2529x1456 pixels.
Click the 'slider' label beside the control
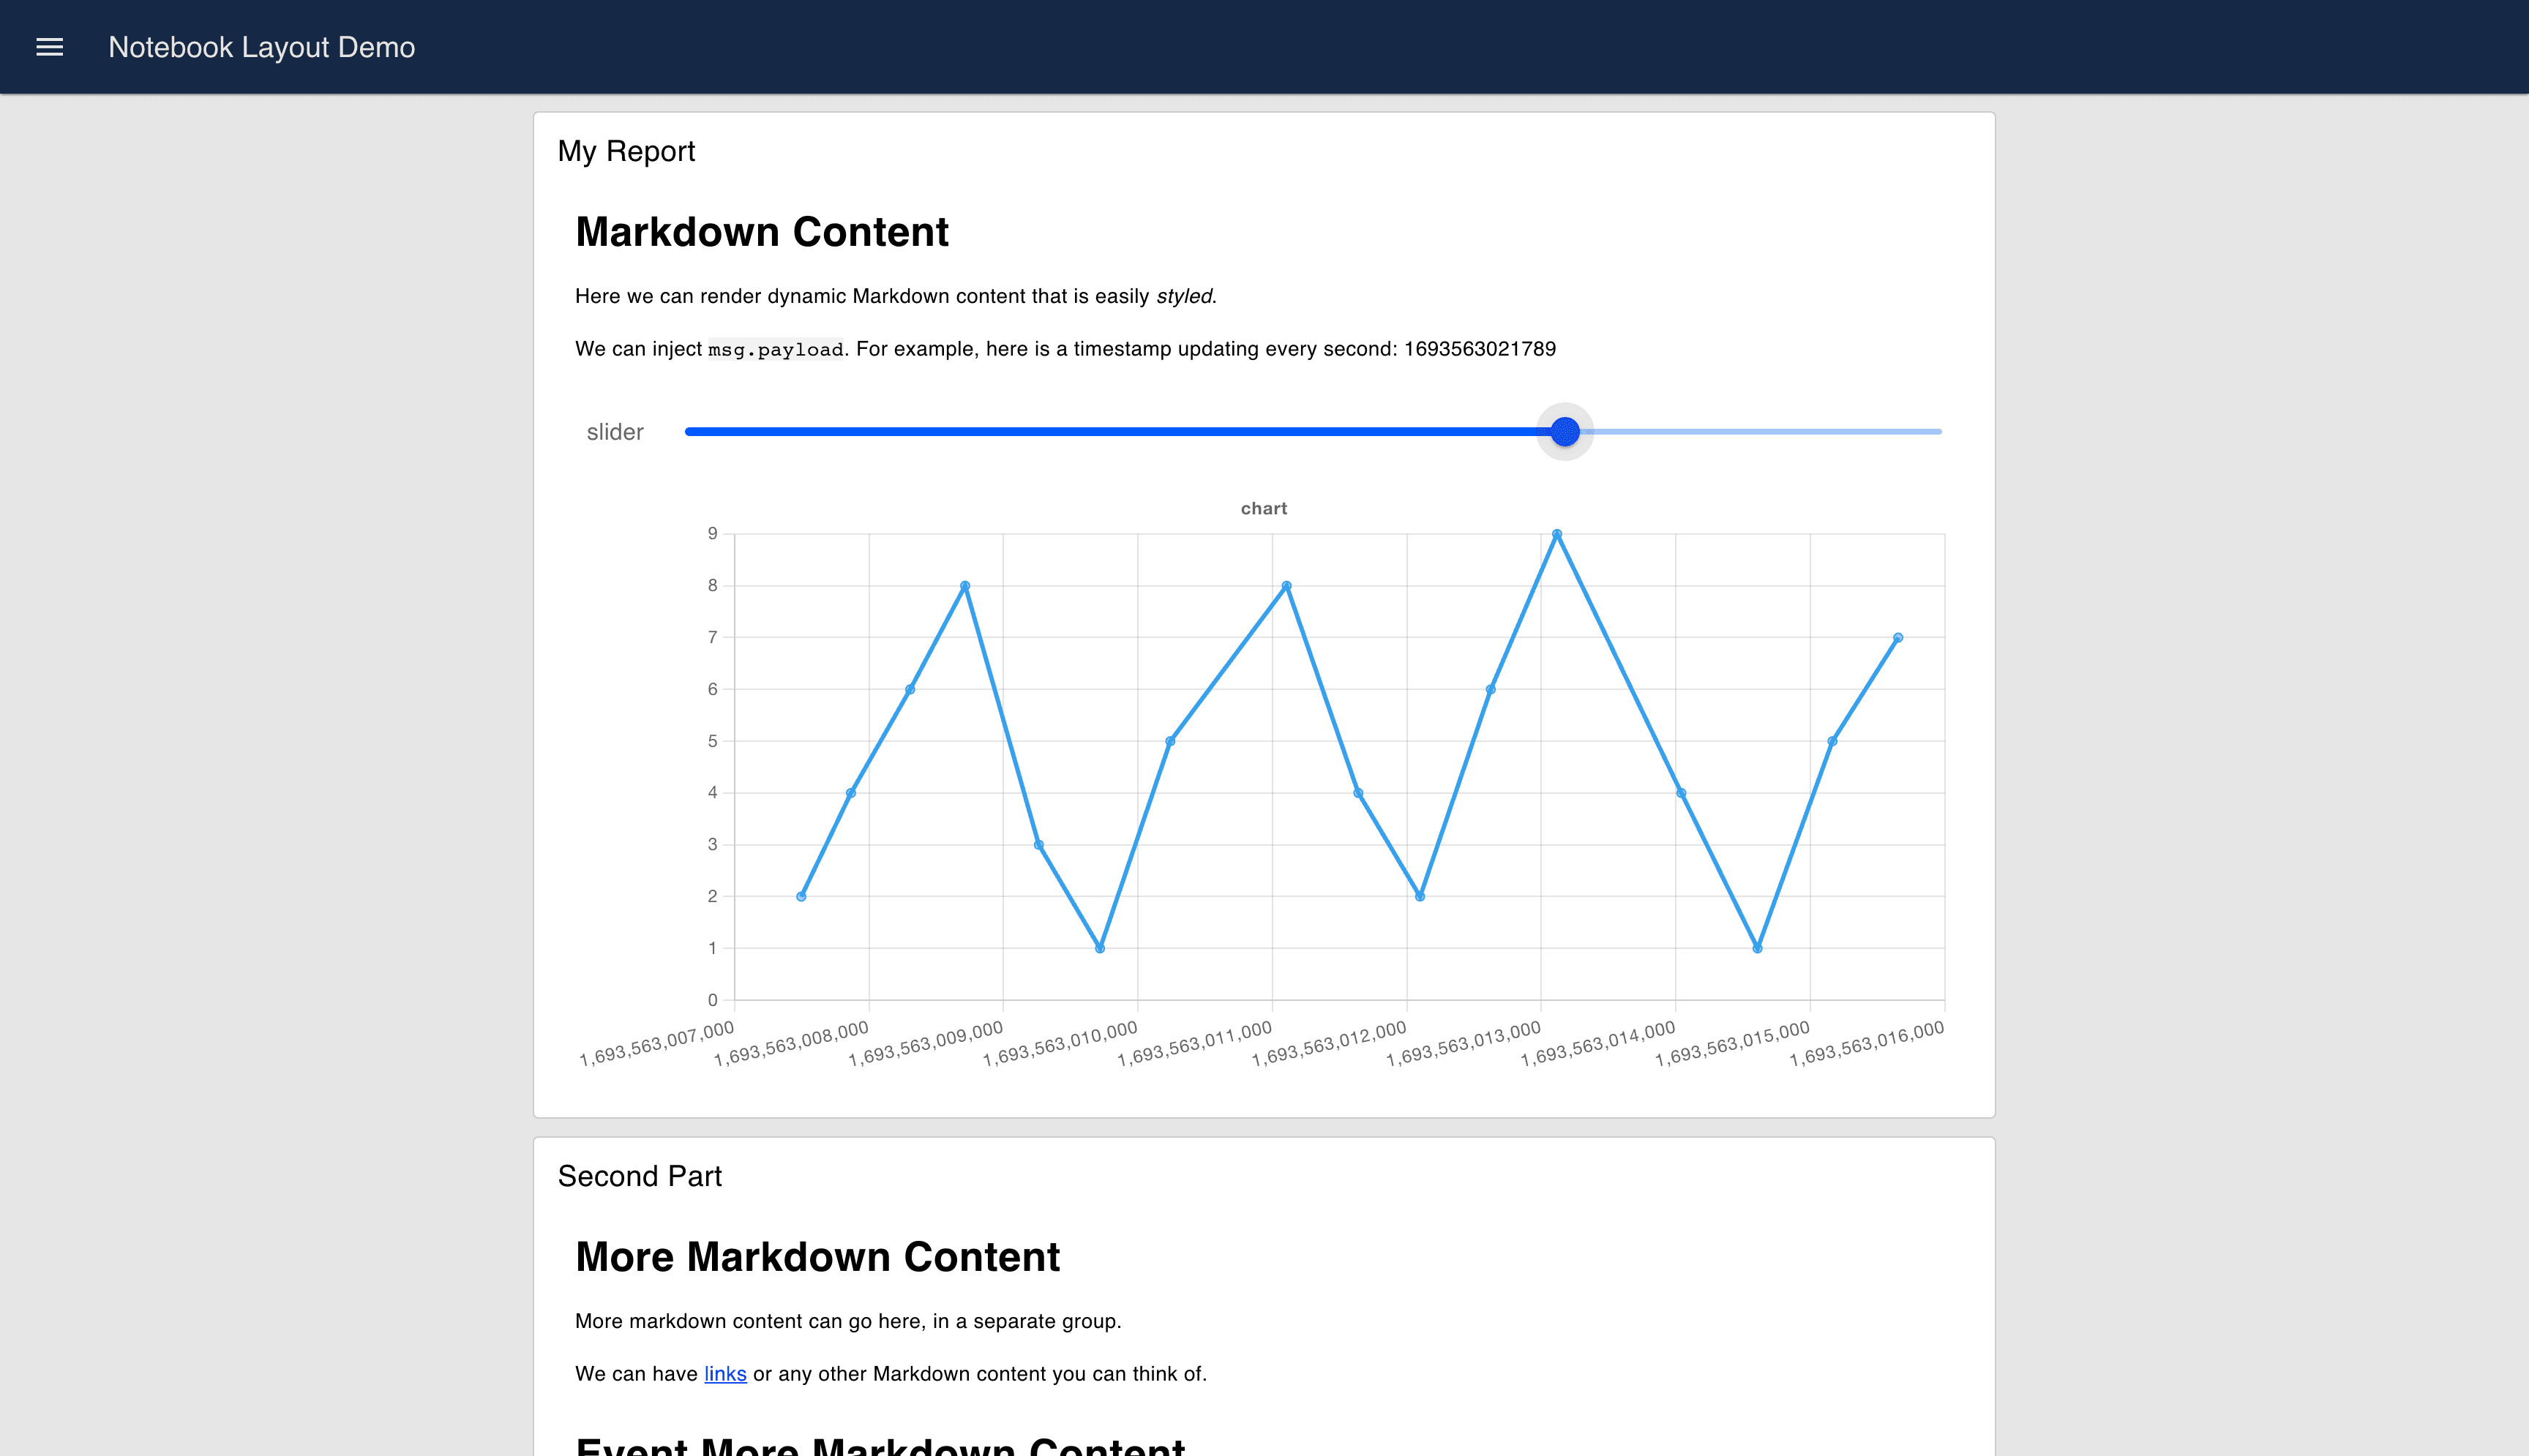coord(615,431)
